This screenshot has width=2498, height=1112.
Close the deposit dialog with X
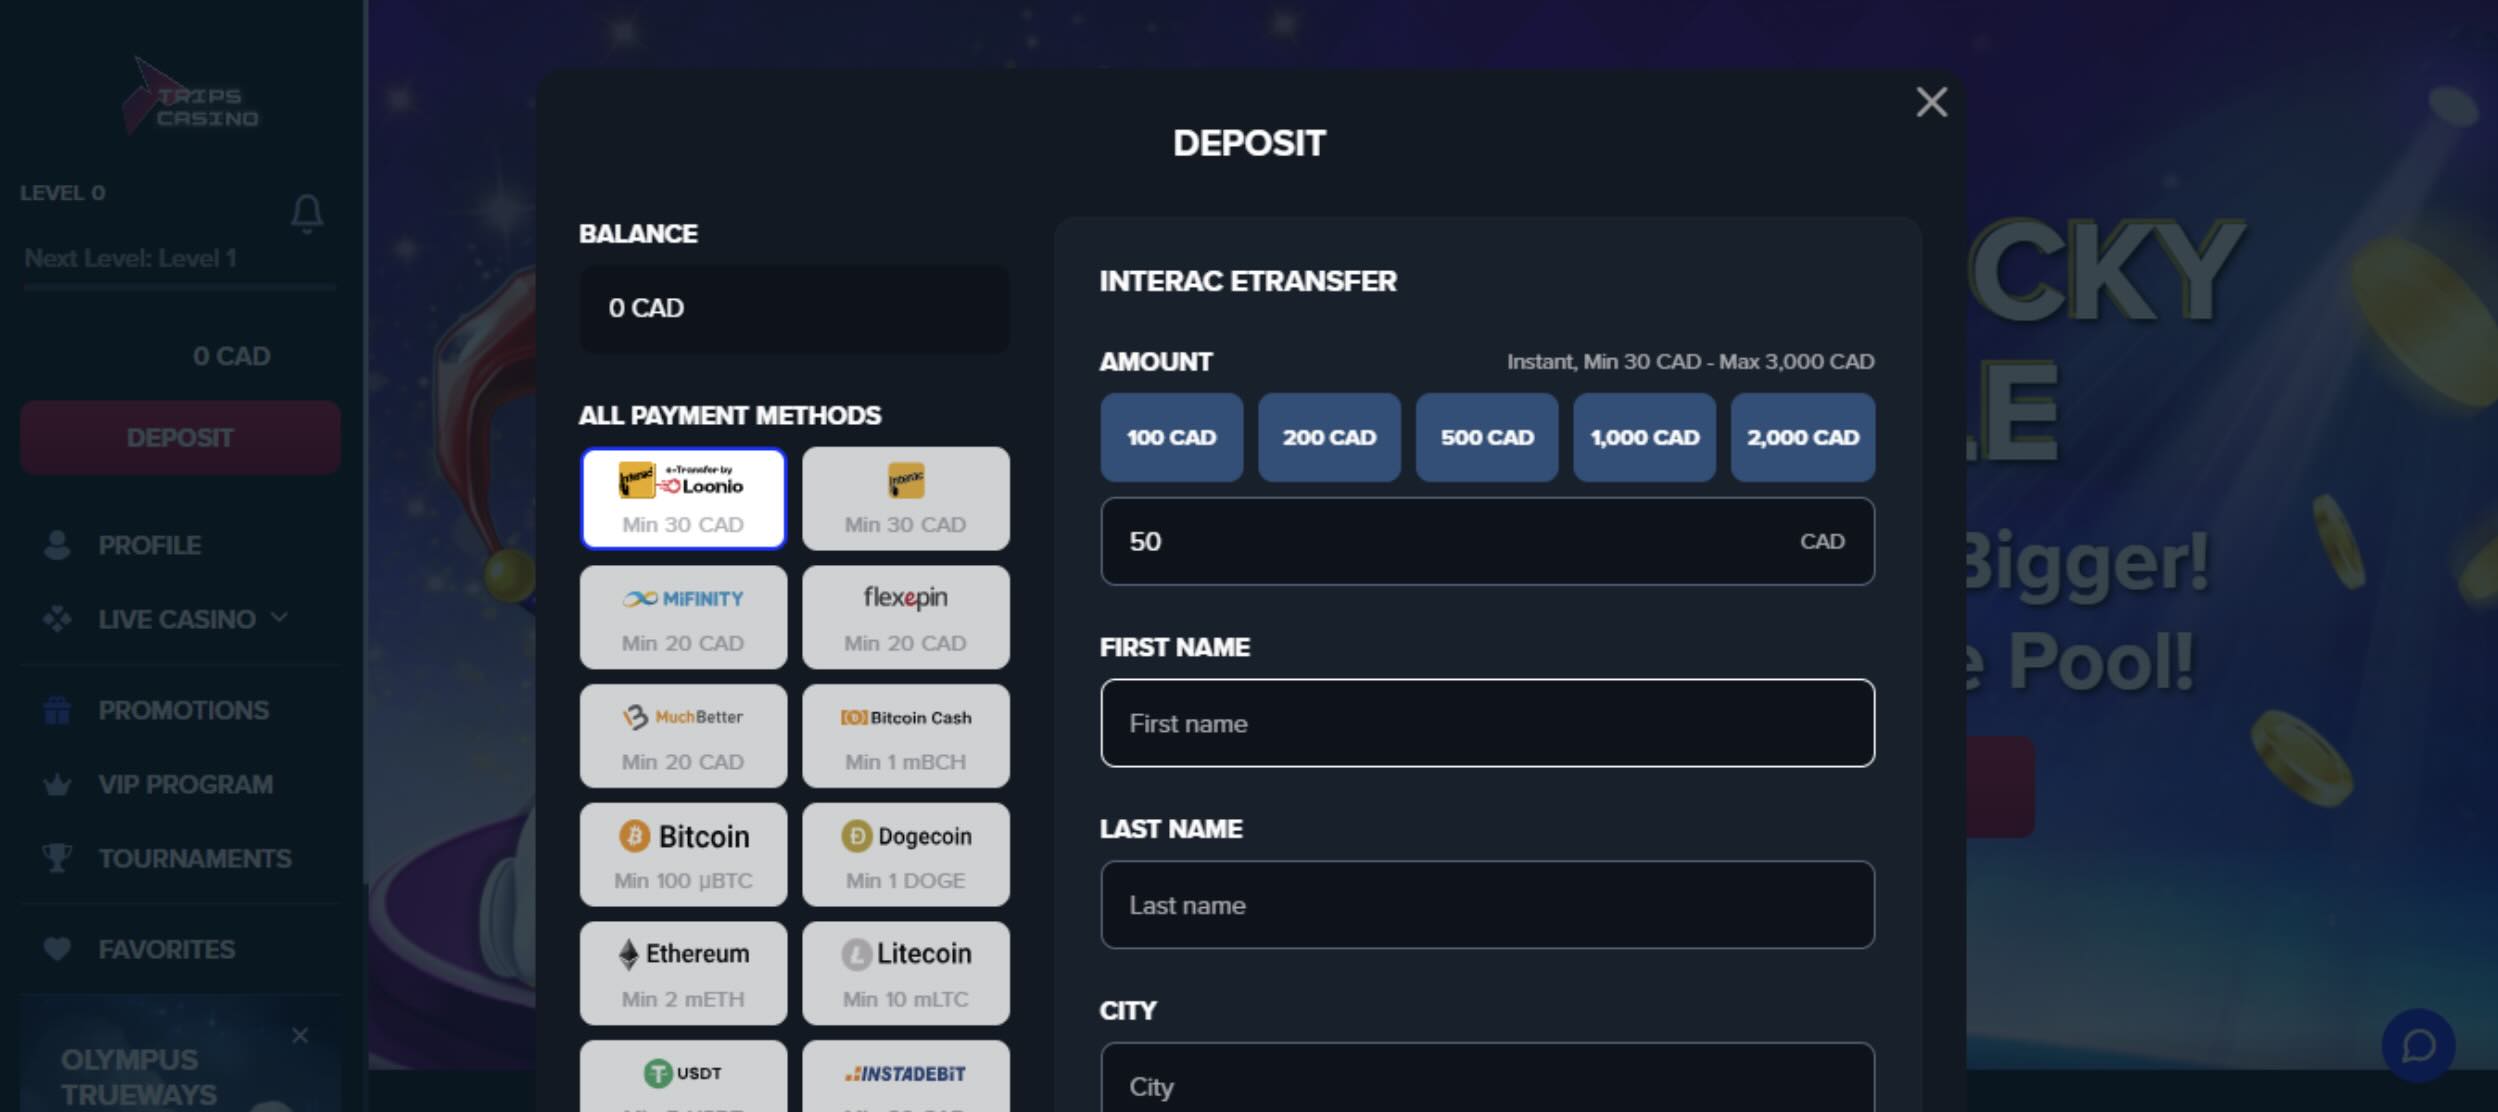click(1931, 102)
